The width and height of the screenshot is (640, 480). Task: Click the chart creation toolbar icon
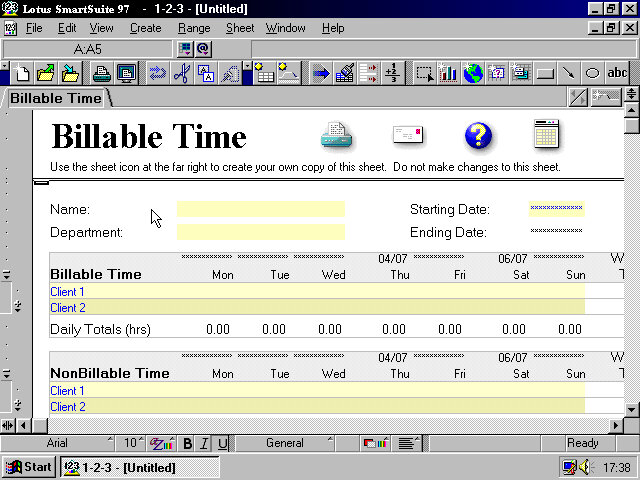click(448, 73)
